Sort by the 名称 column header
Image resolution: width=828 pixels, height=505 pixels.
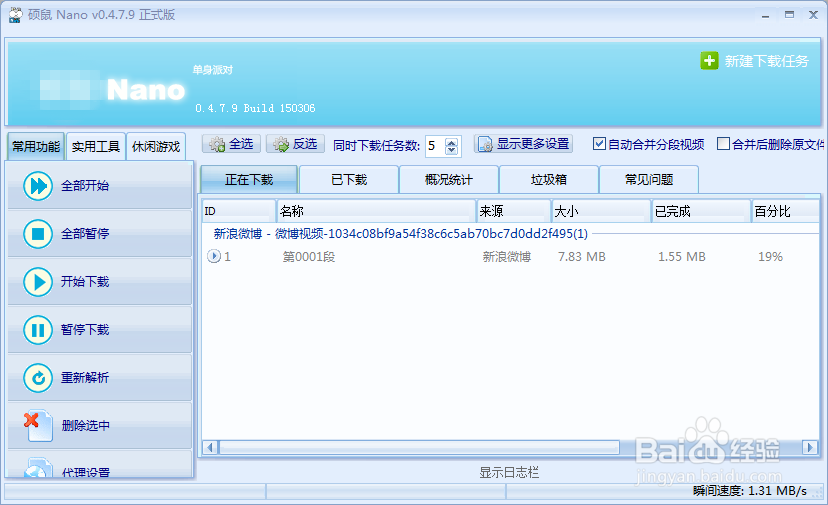(x=376, y=211)
